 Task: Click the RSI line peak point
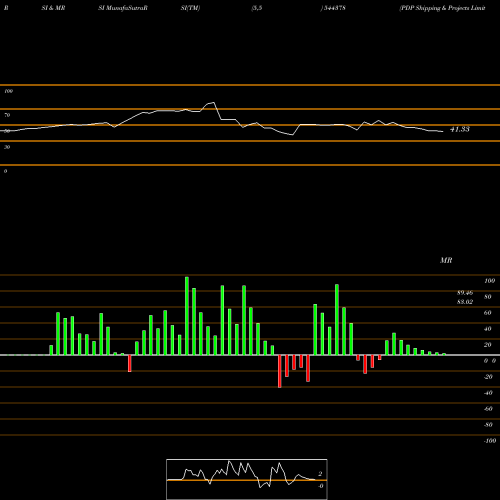click(213, 103)
